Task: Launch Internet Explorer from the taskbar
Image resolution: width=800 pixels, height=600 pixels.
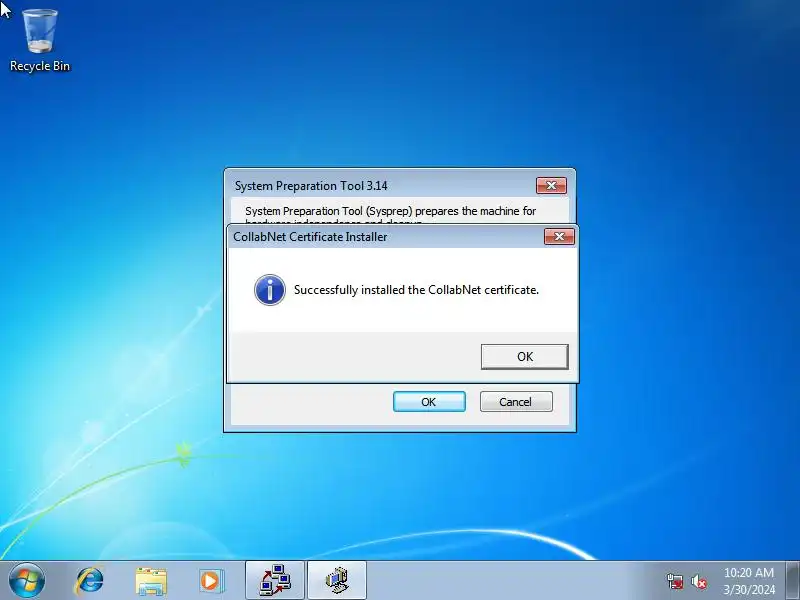Action: pos(90,581)
